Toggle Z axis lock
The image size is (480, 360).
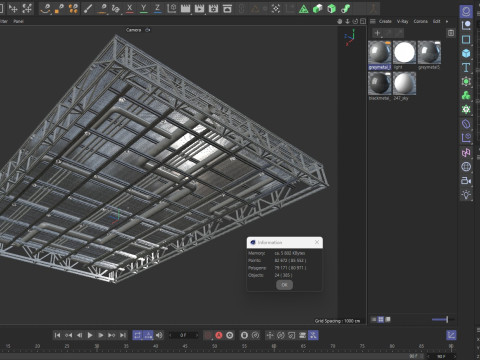pyautogui.click(x=157, y=8)
